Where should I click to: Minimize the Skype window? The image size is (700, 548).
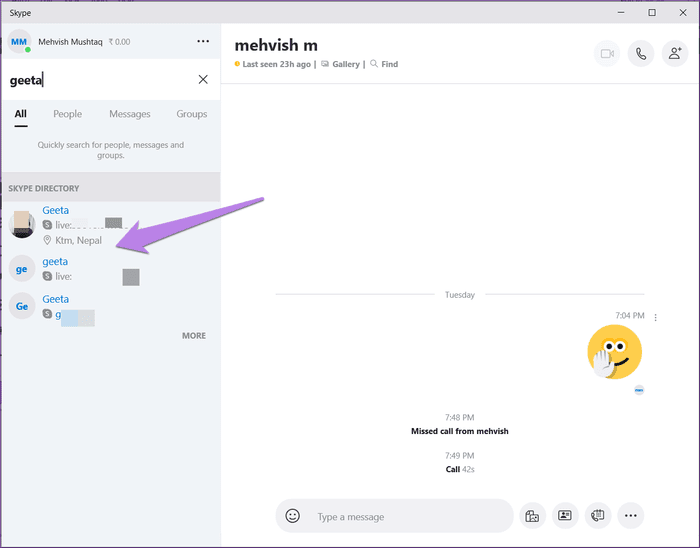point(621,12)
